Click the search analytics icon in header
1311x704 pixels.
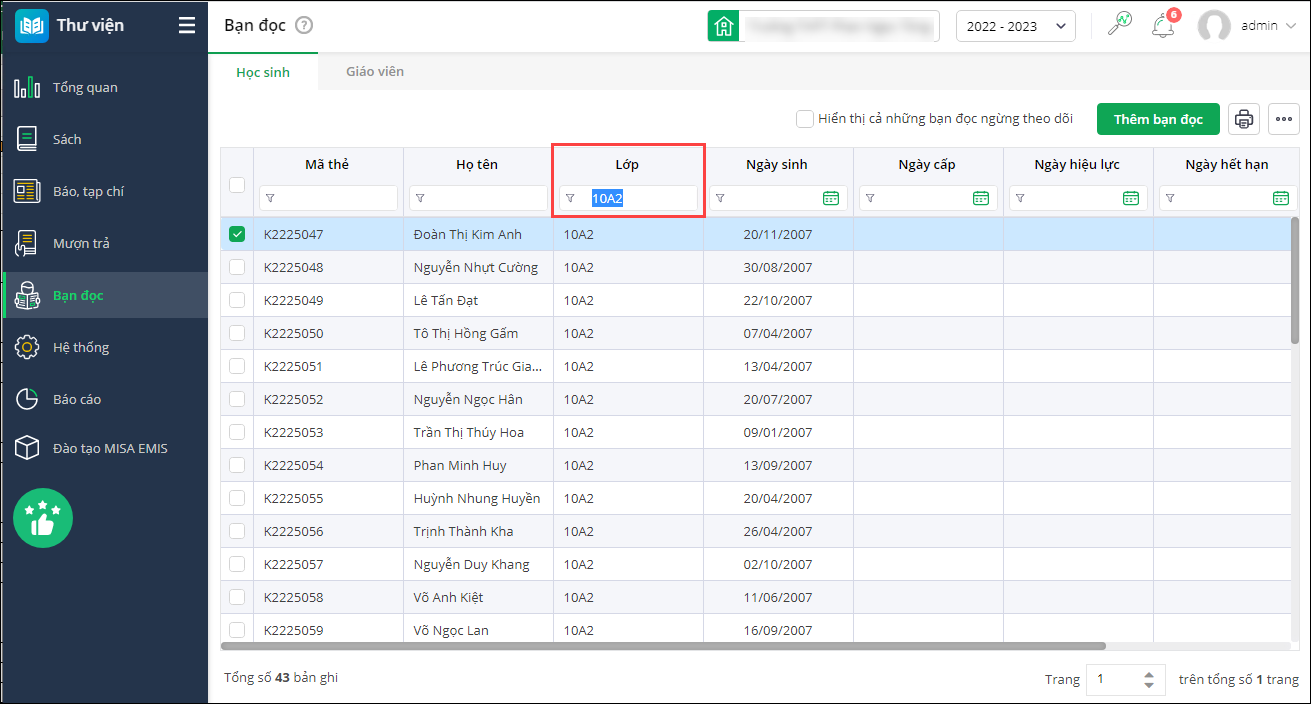coord(1120,24)
